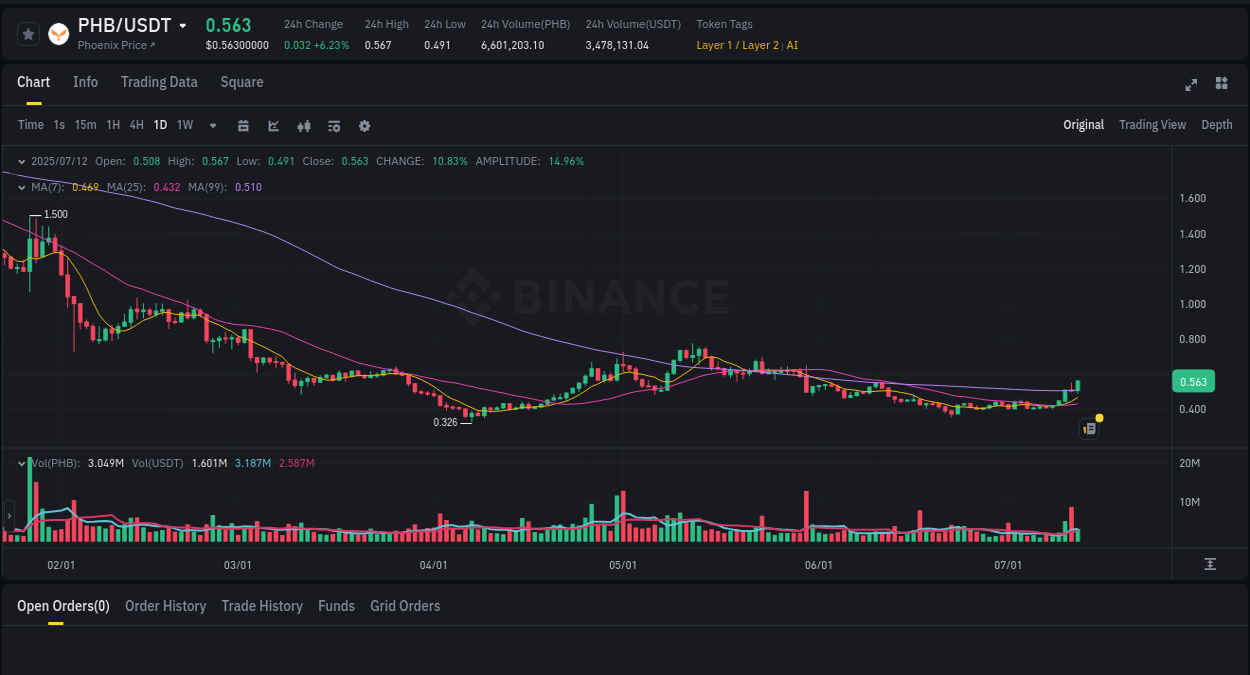Click the yellow order marker on the chart
This screenshot has width=1250, height=675.
tap(1098, 416)
